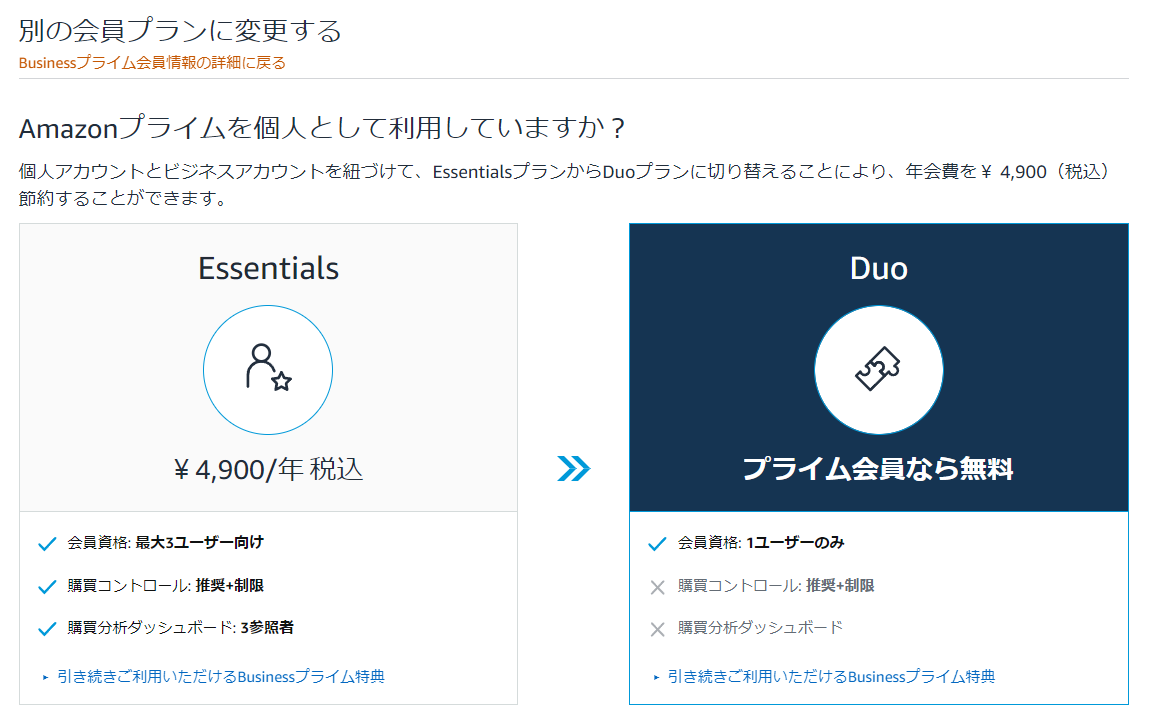The height and width of the screenshot is (723, 1152).
Task: Click the checkmark beside Essentials 会員資格
Action: point(45,544)
